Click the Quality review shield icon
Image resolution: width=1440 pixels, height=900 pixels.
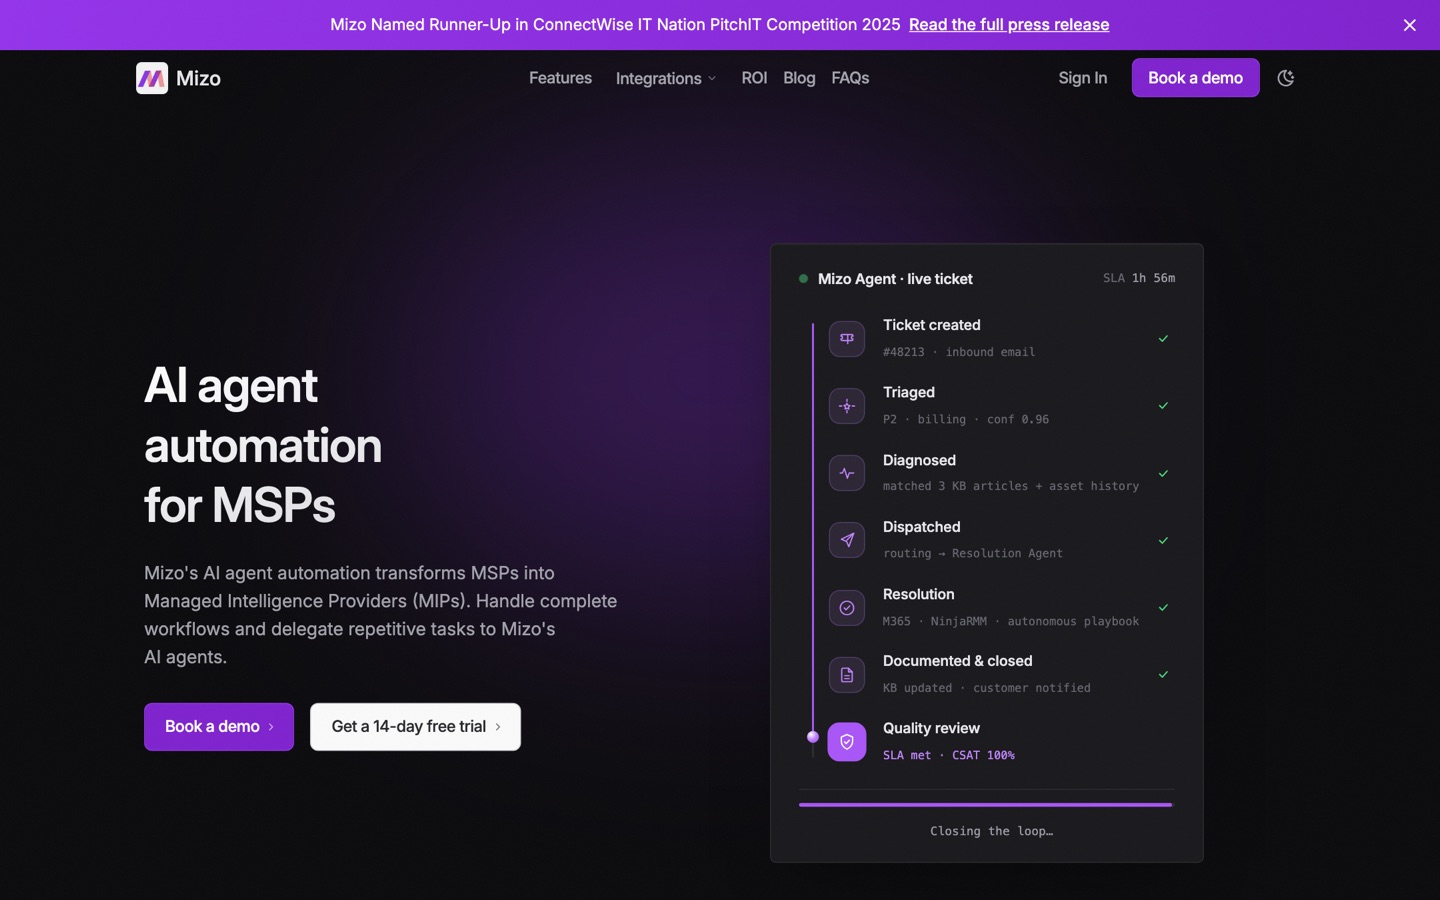pyautogui.click(x=847, y=742)
